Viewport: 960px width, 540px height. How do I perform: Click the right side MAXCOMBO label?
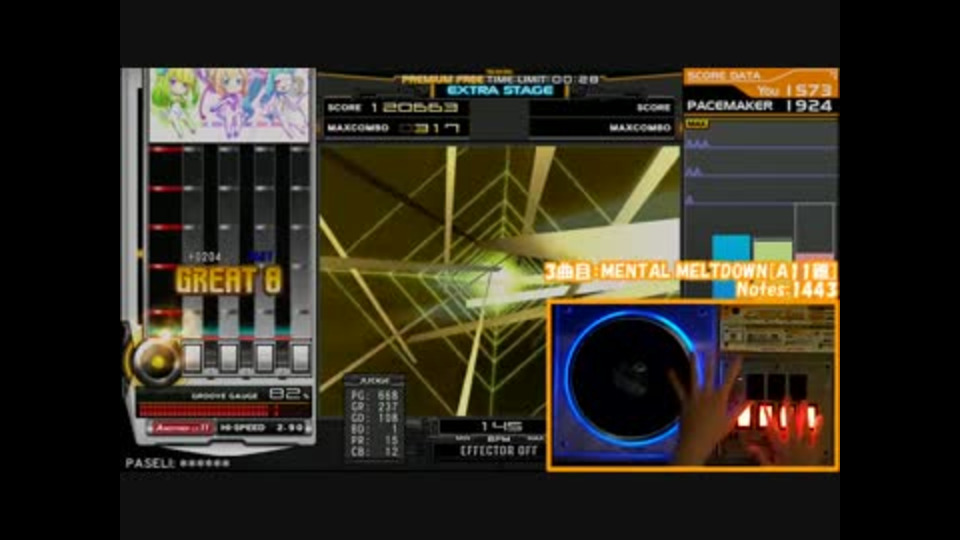[x=640, y=128]
